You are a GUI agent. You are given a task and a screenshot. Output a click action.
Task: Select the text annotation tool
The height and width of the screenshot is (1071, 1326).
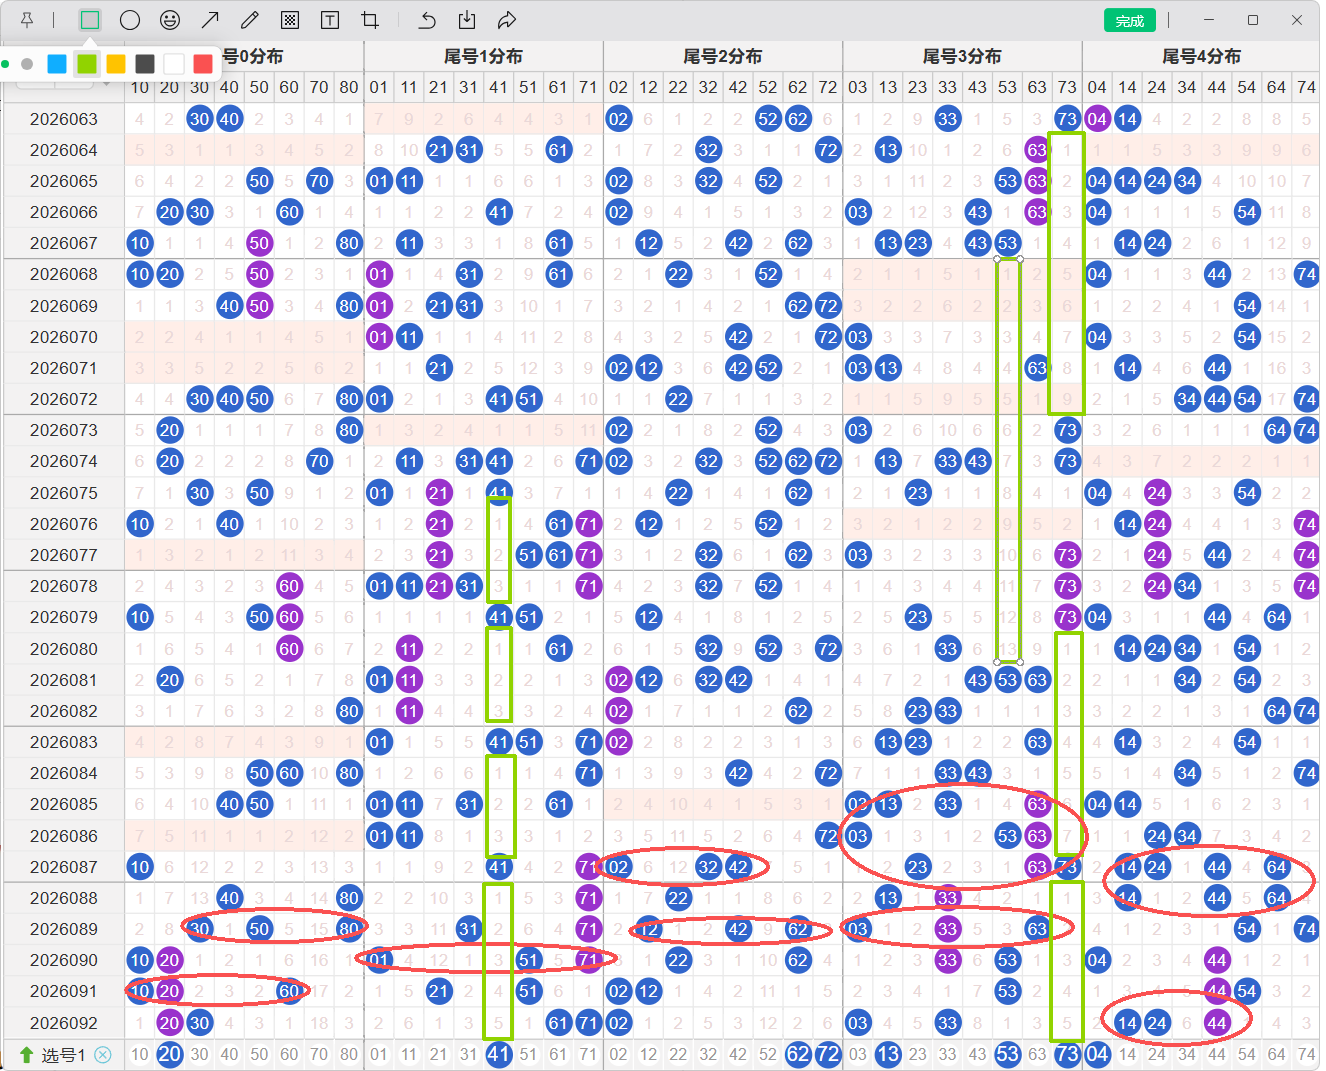click(329, 20)
